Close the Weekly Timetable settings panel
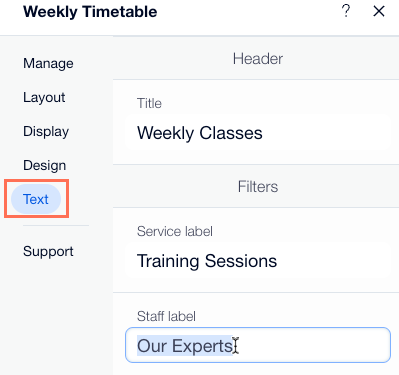 (379, 11)
